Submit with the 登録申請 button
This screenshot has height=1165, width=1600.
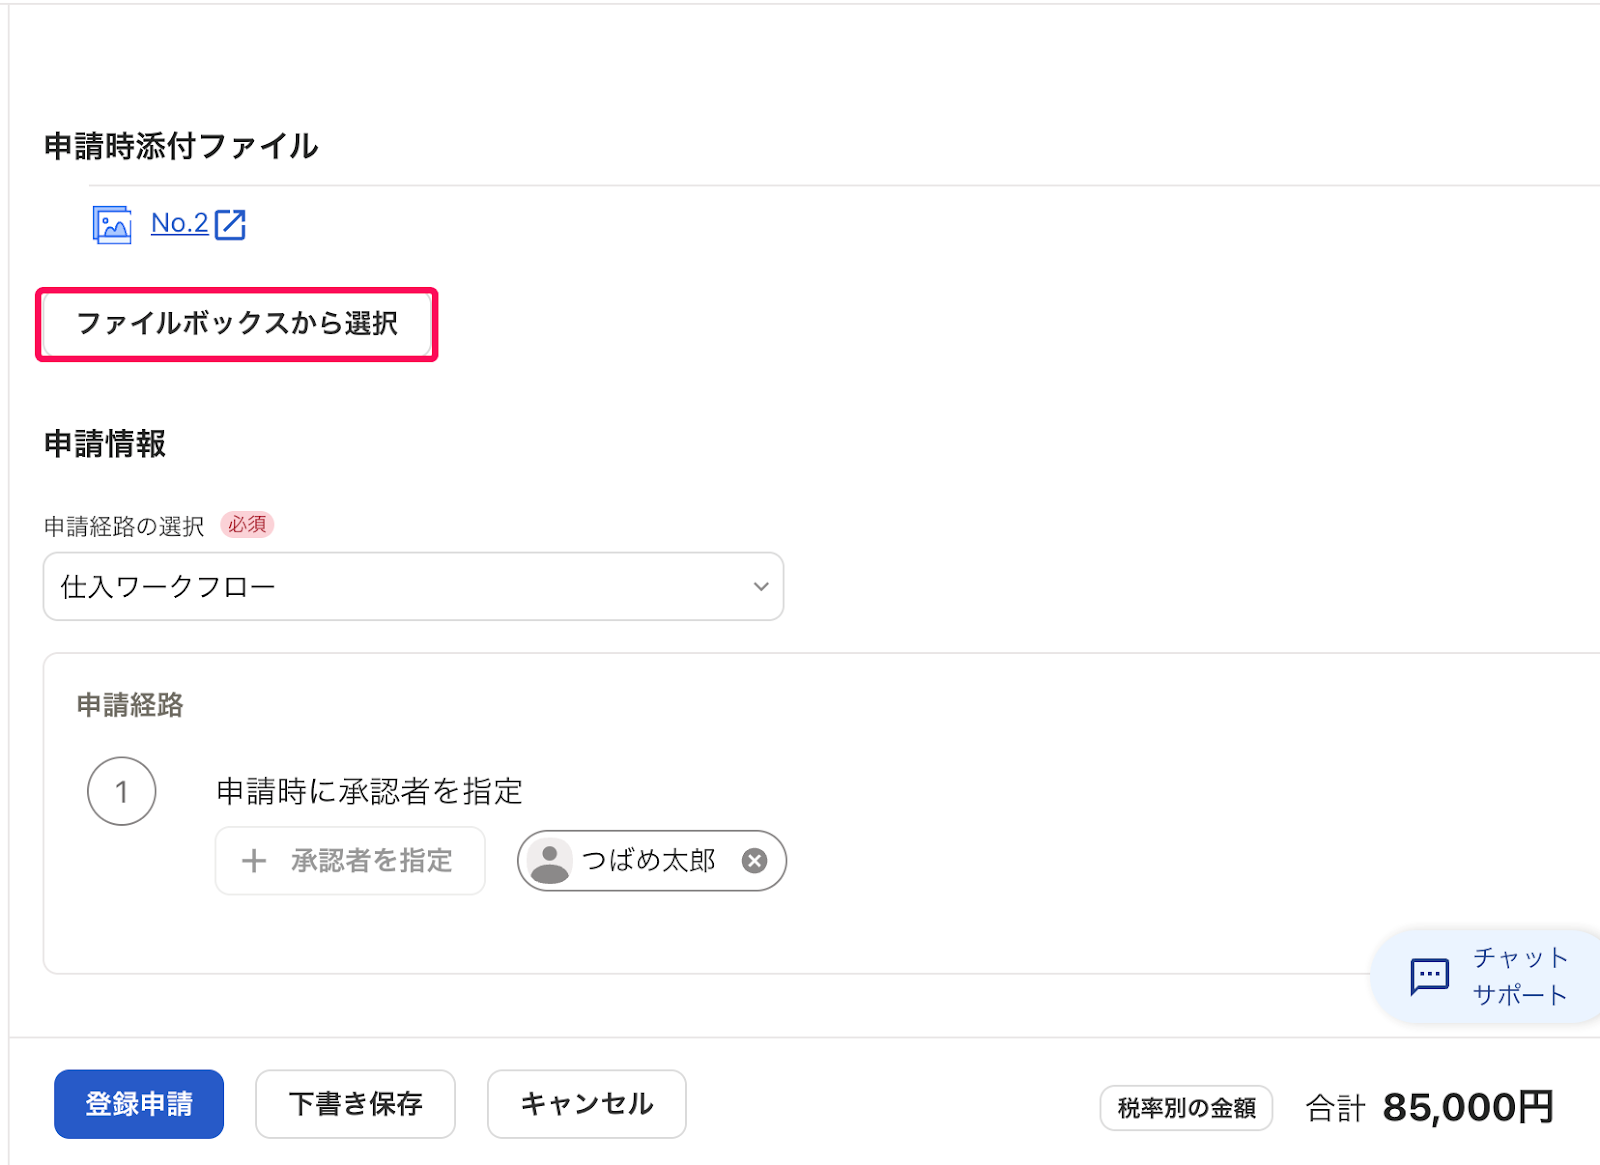coord(139,1104)
